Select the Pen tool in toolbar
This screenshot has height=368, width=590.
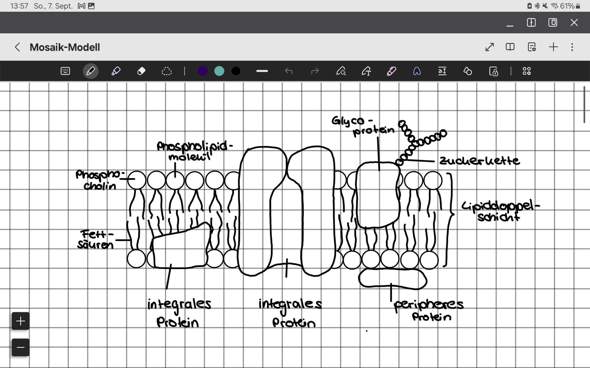pyautogui.click(x=90, y=71)
